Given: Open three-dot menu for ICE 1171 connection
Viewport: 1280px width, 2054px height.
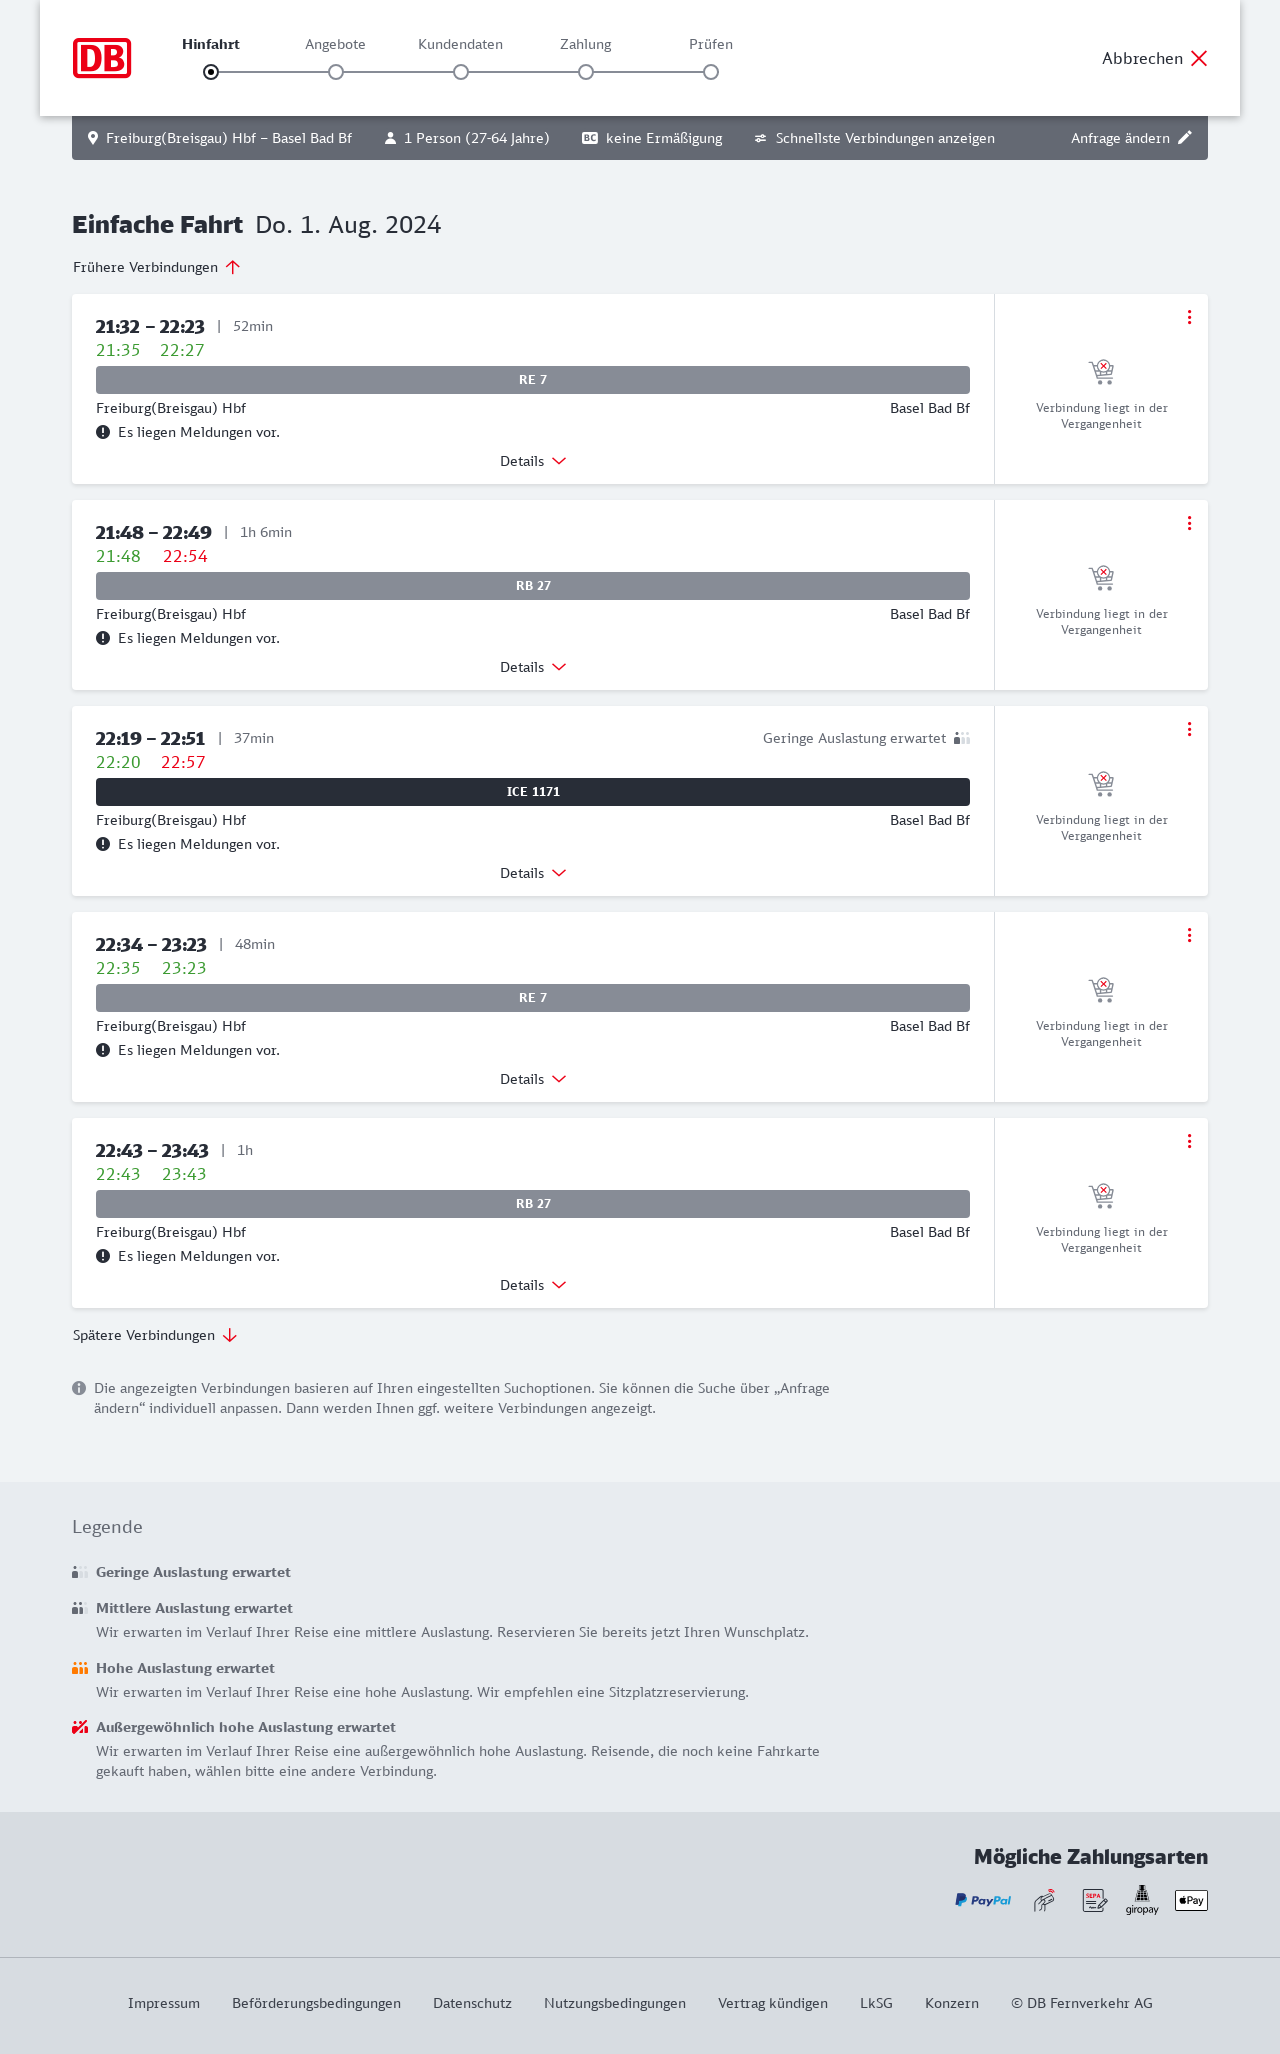Looking at the screenshot, I should pos(1189,729).
